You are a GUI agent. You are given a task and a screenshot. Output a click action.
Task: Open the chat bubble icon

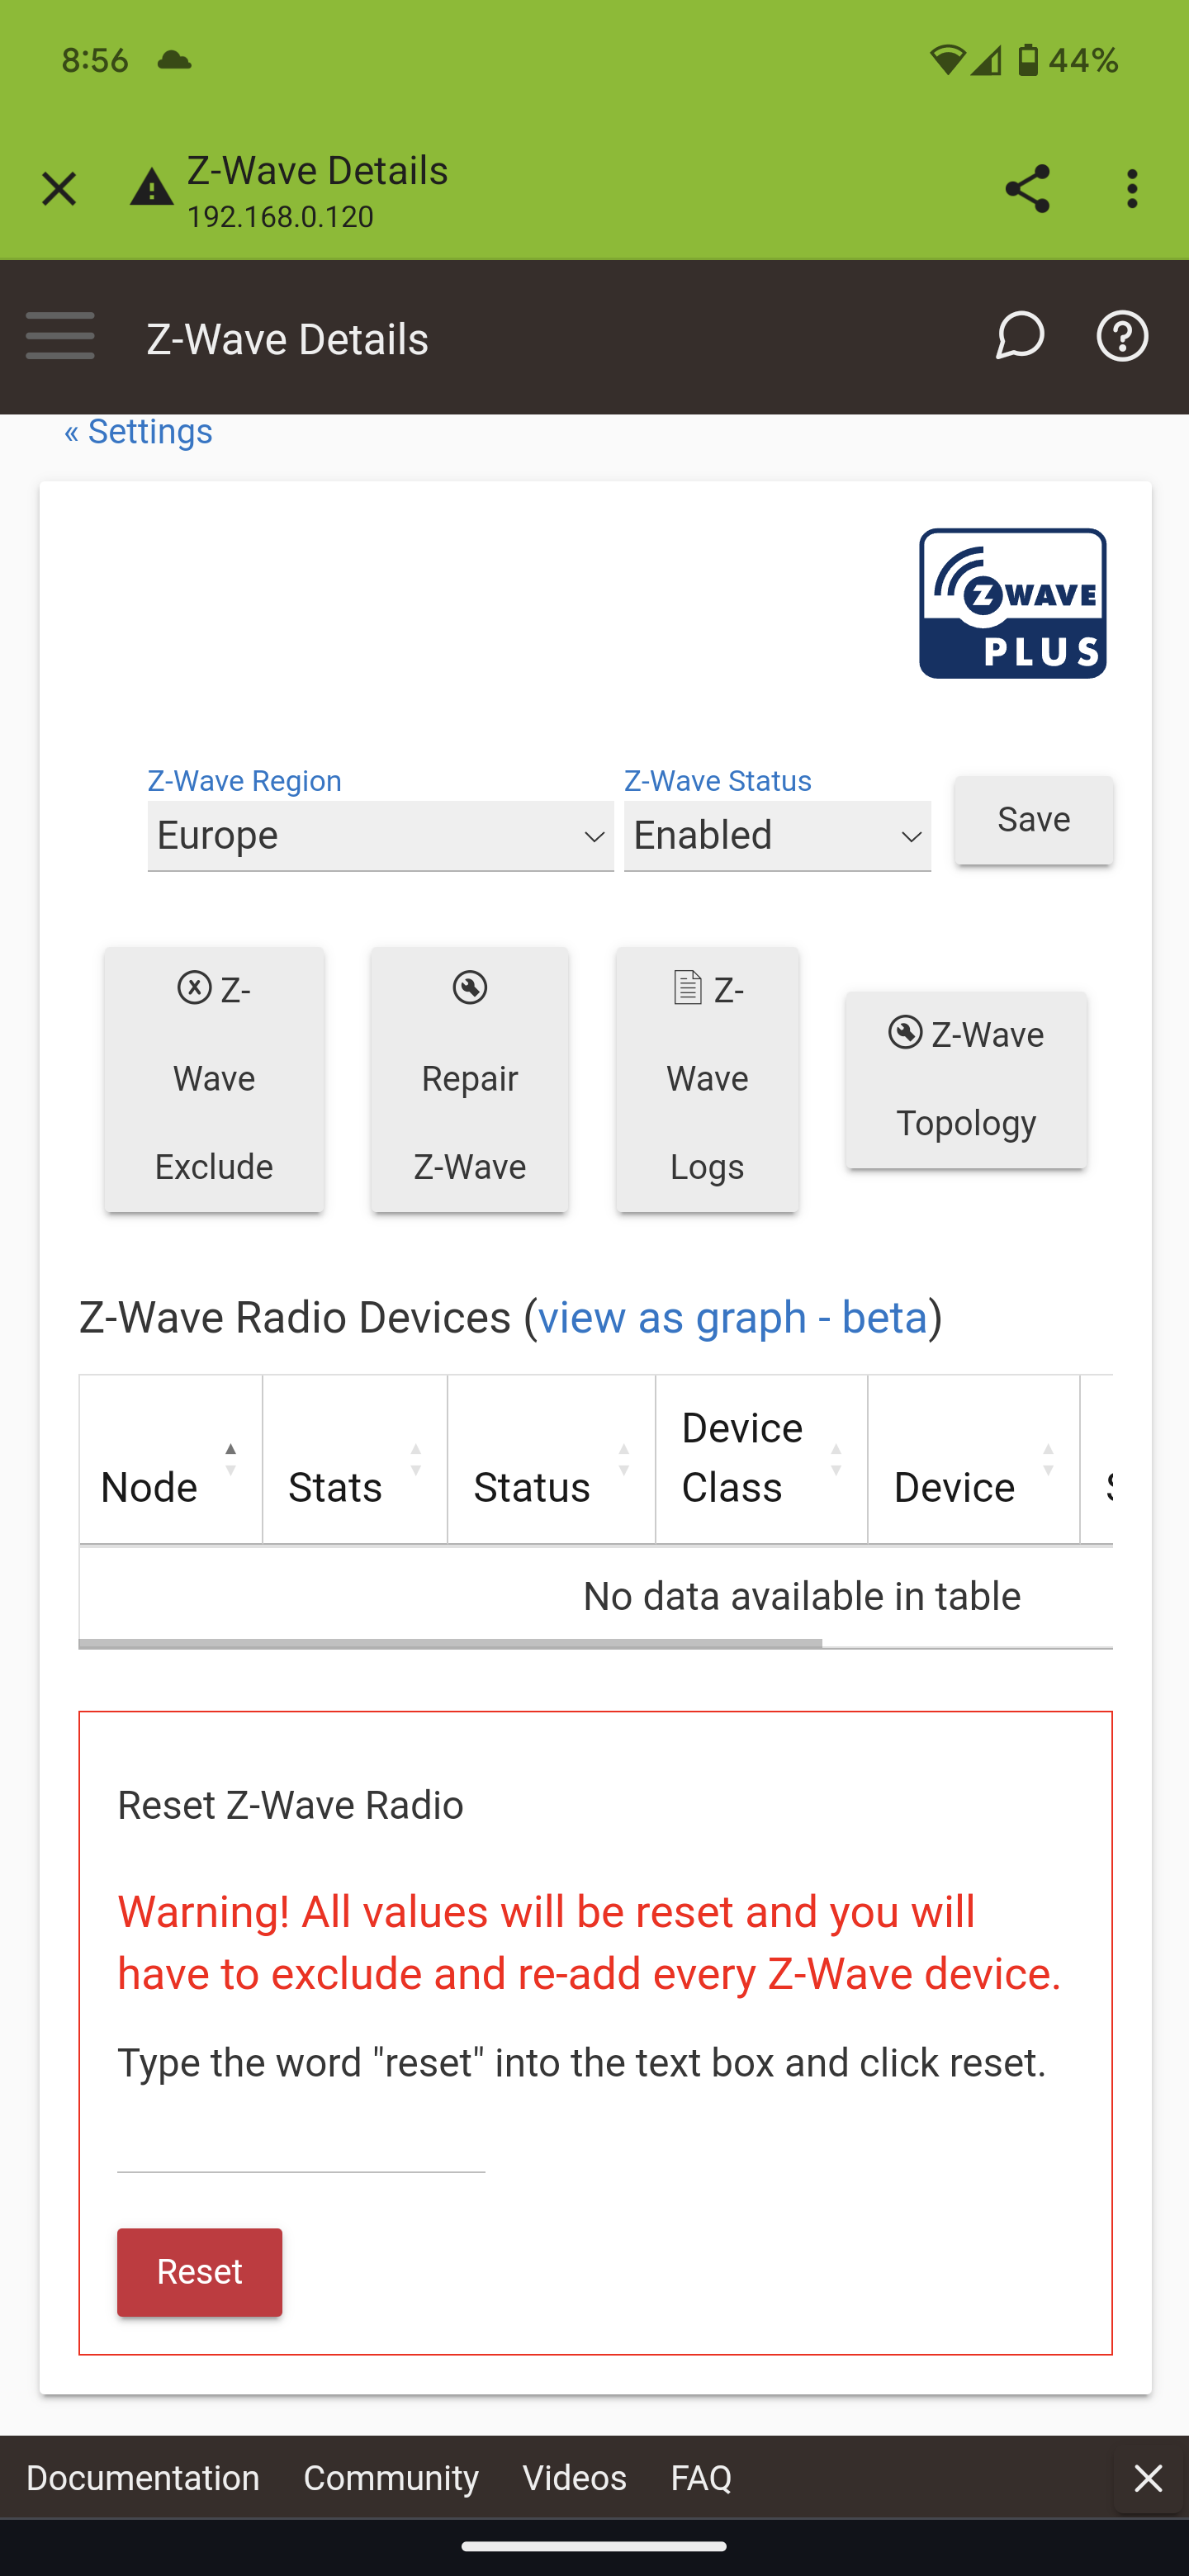(x=1019, y=336)
